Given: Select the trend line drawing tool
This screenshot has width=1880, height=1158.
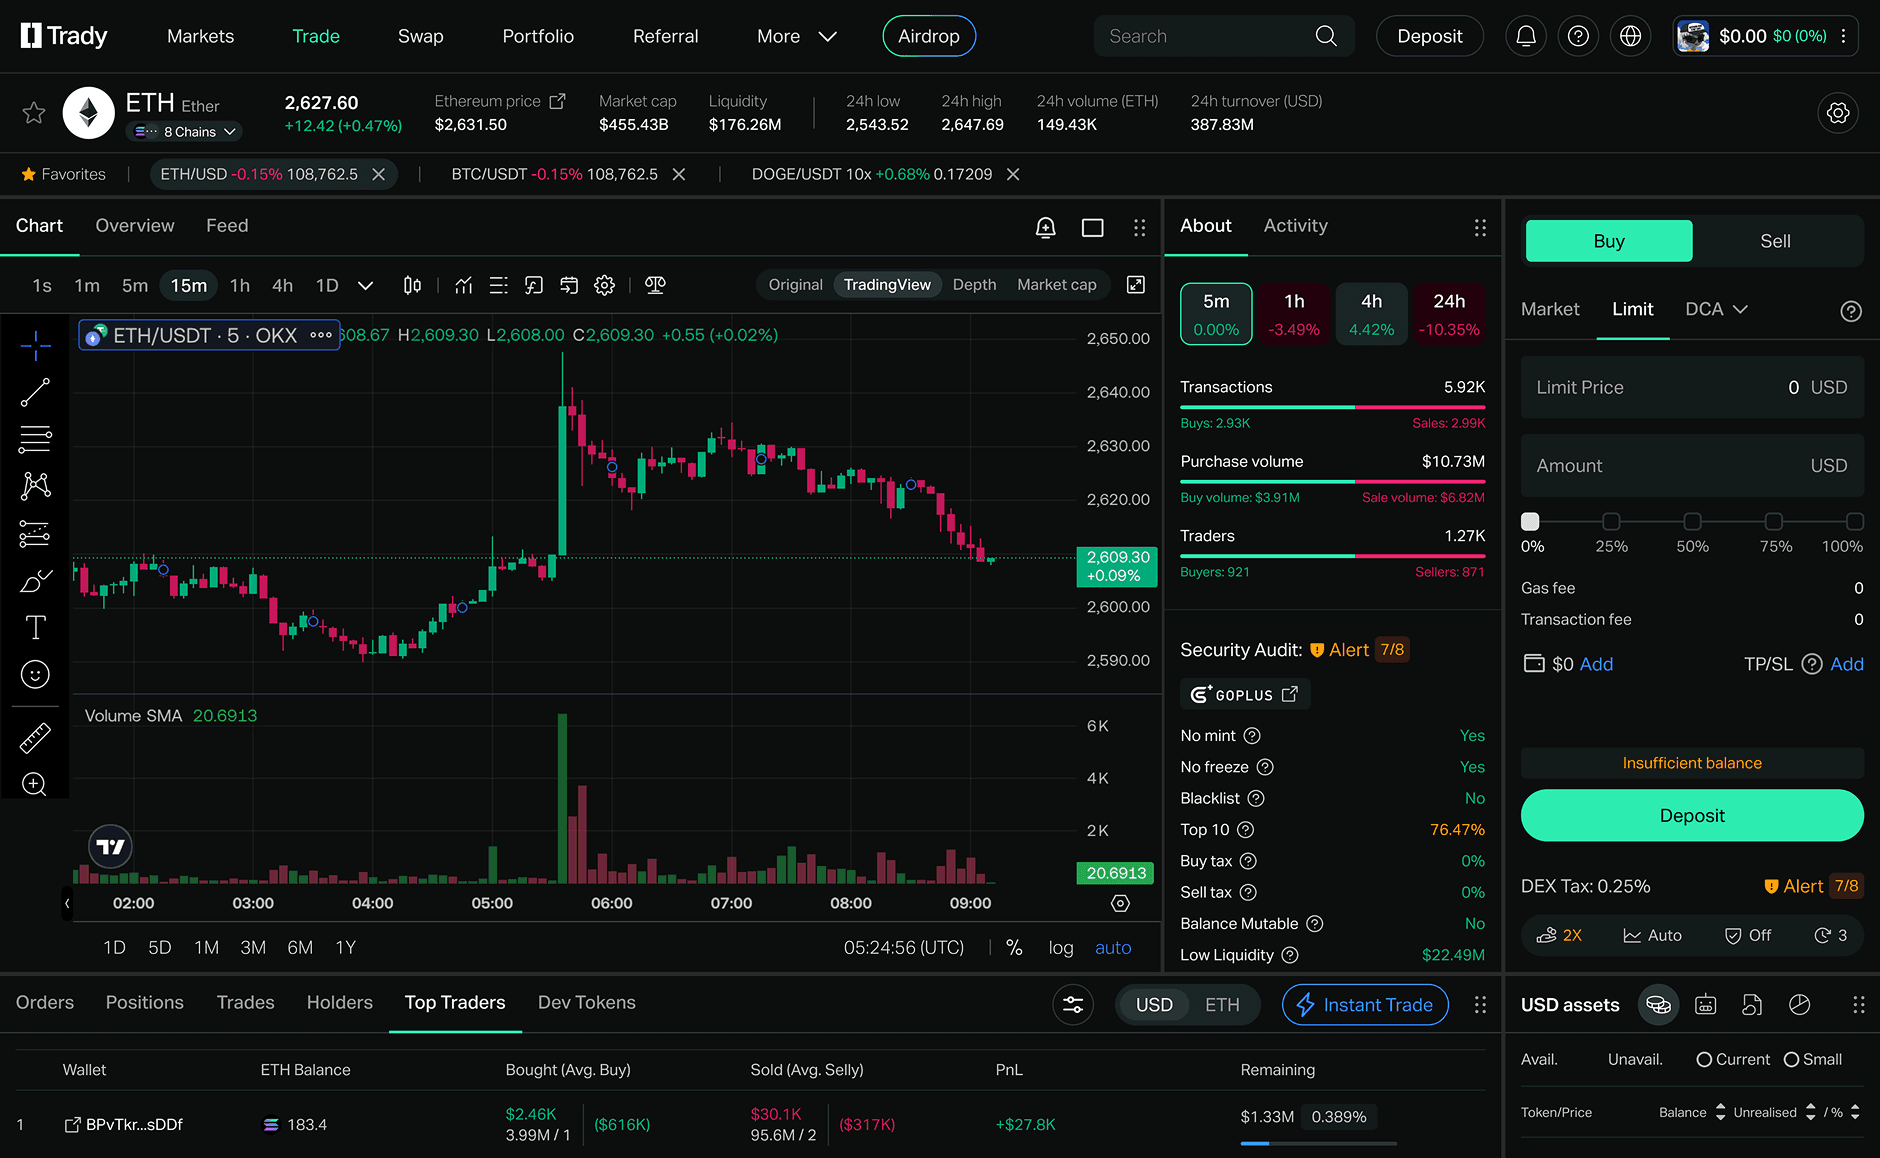Looking at the screenshot, I should (x=35, y=393).
